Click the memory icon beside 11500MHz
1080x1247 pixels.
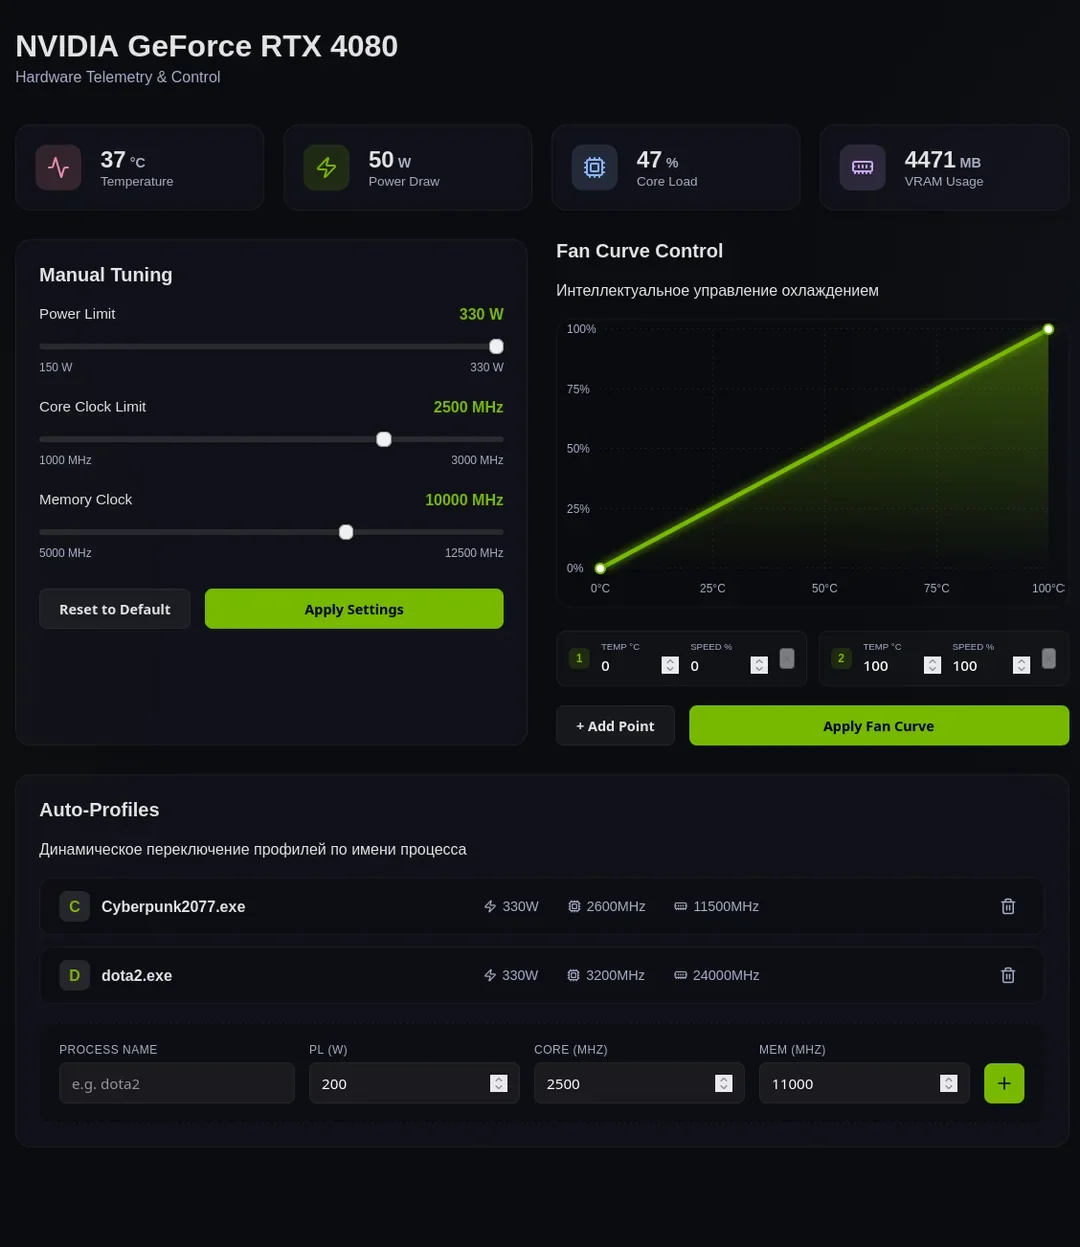click(681, 906)
